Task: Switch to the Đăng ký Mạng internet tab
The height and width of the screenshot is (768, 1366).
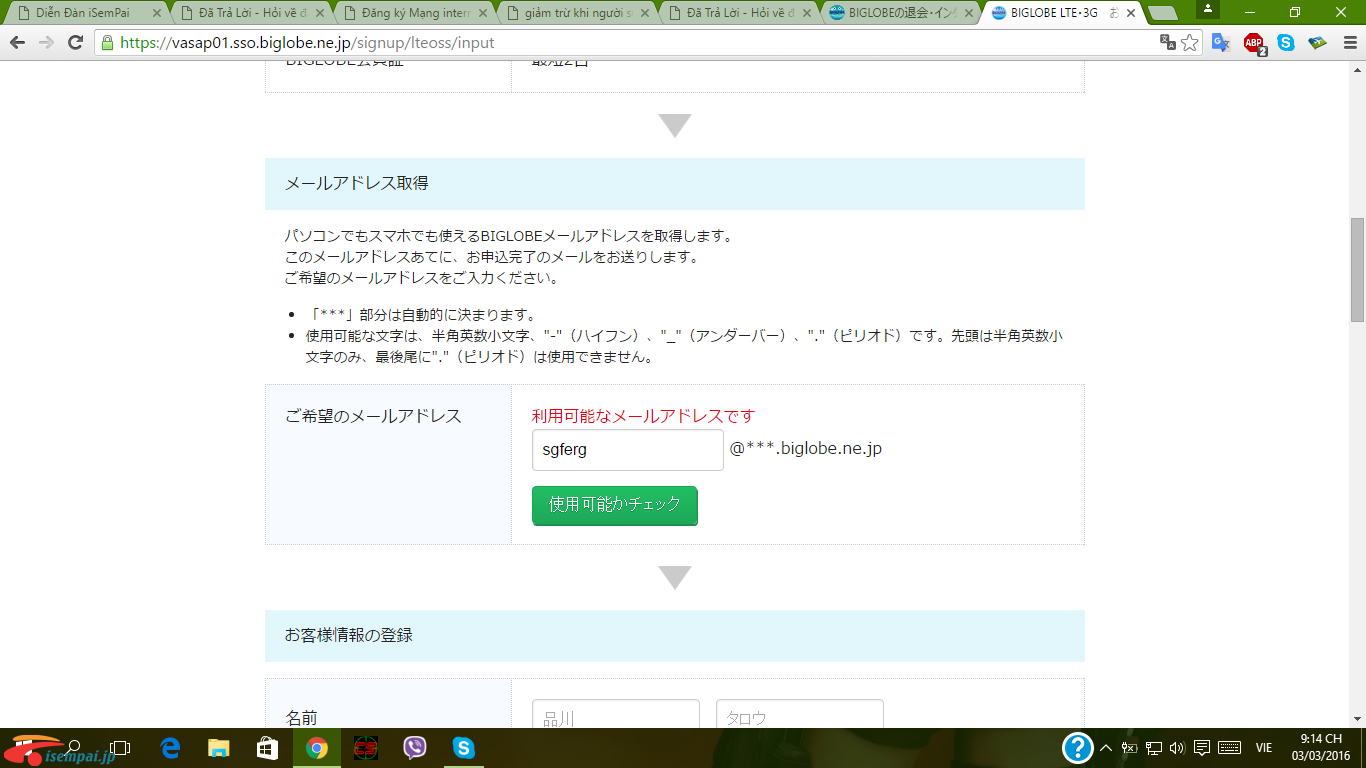Action: pyautogui.click(x=415, y=13)
